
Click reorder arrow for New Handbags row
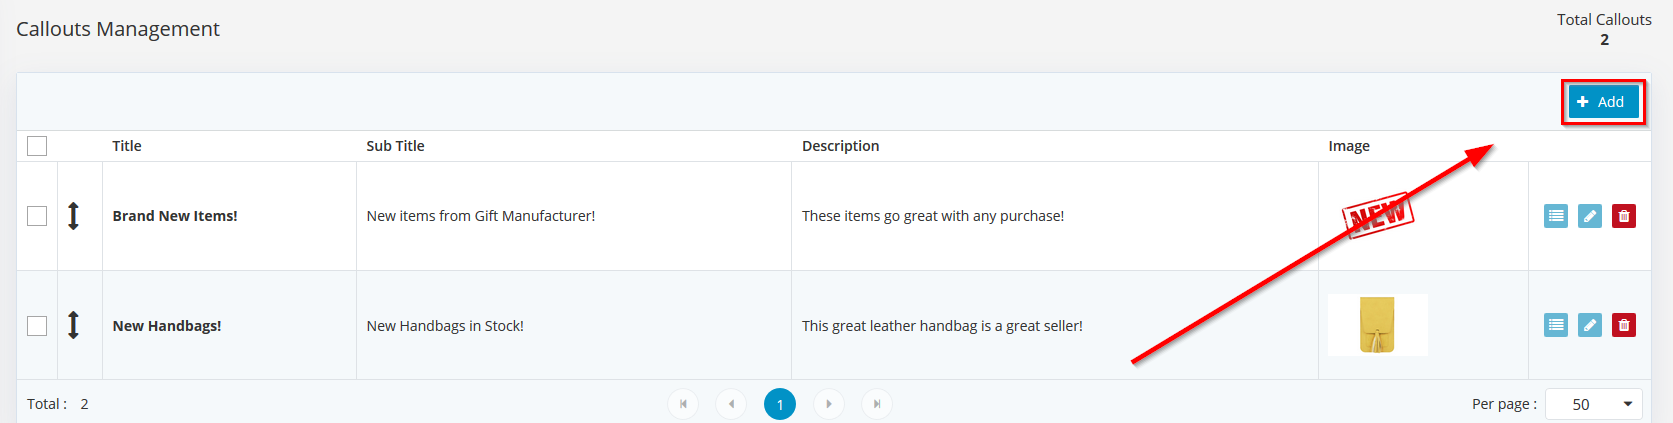coord(73,325)
